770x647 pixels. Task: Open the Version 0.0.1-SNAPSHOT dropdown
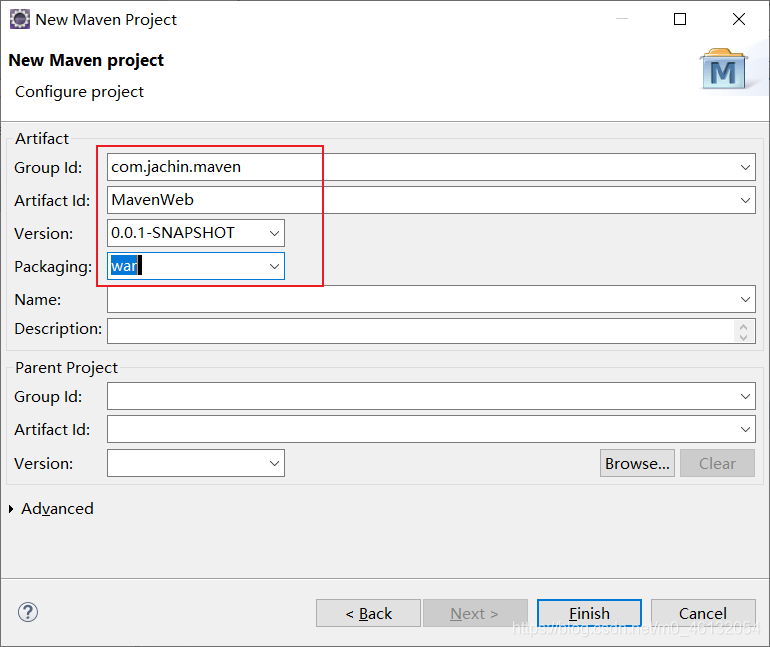(x=275, y=233)
